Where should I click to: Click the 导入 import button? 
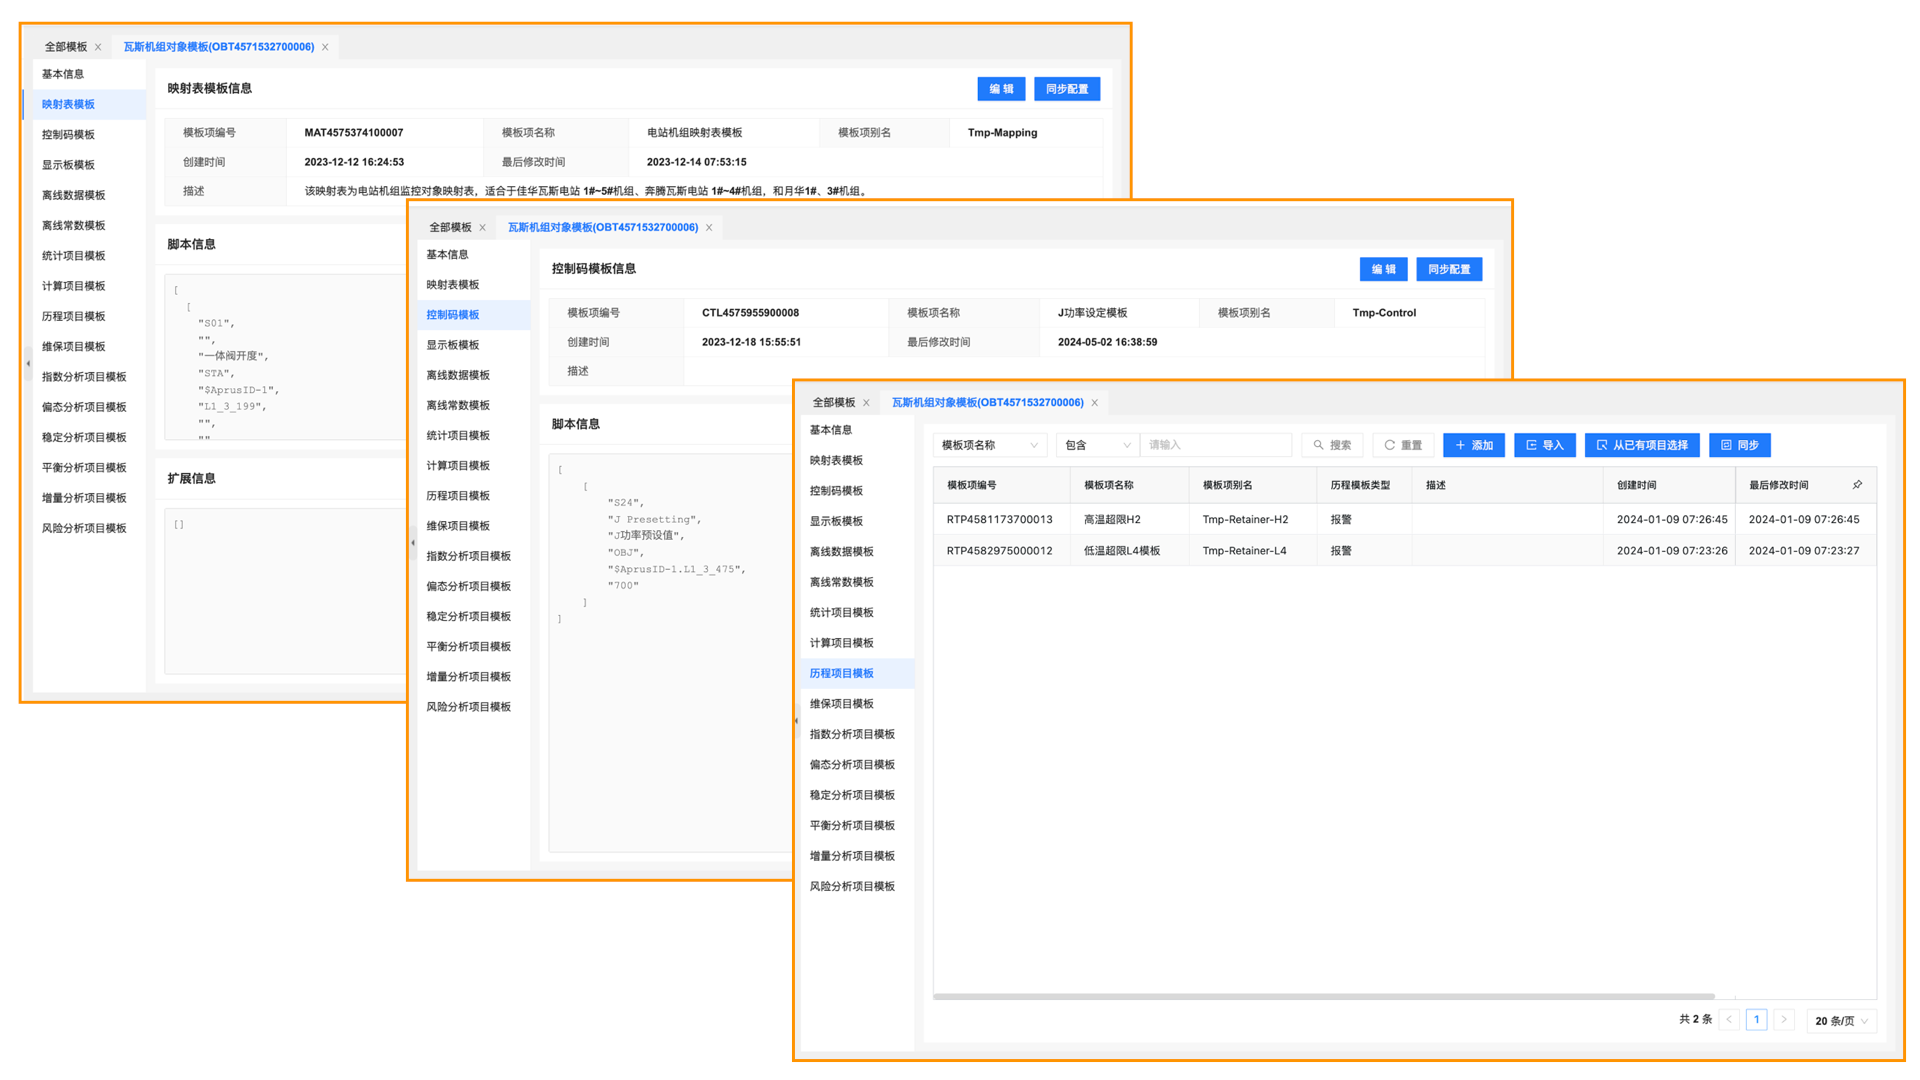pos(1545,445)
